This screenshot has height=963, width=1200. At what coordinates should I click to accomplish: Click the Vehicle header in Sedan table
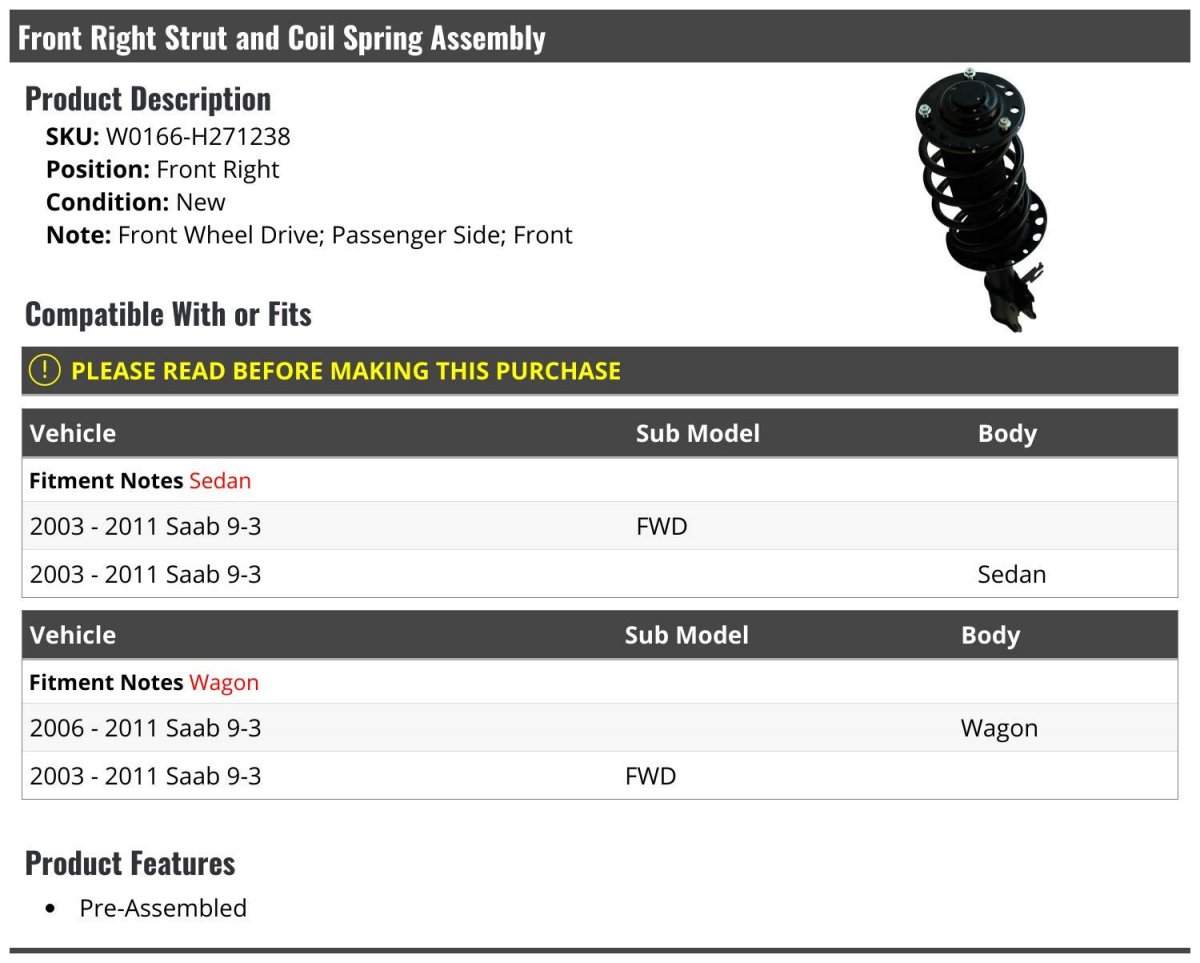click(73, 434)
